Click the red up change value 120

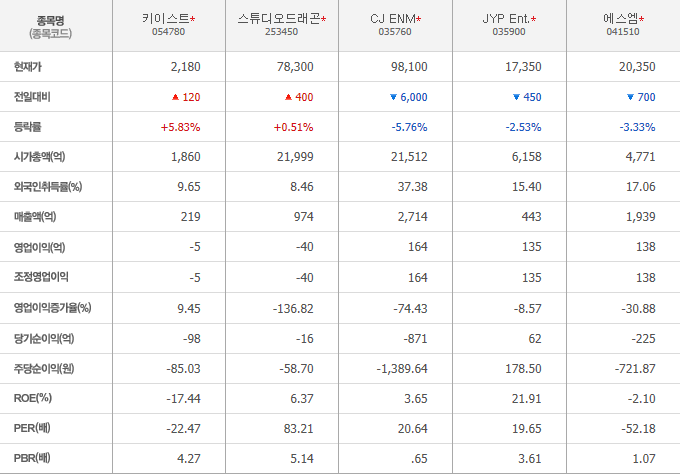[x=191, y=97]
